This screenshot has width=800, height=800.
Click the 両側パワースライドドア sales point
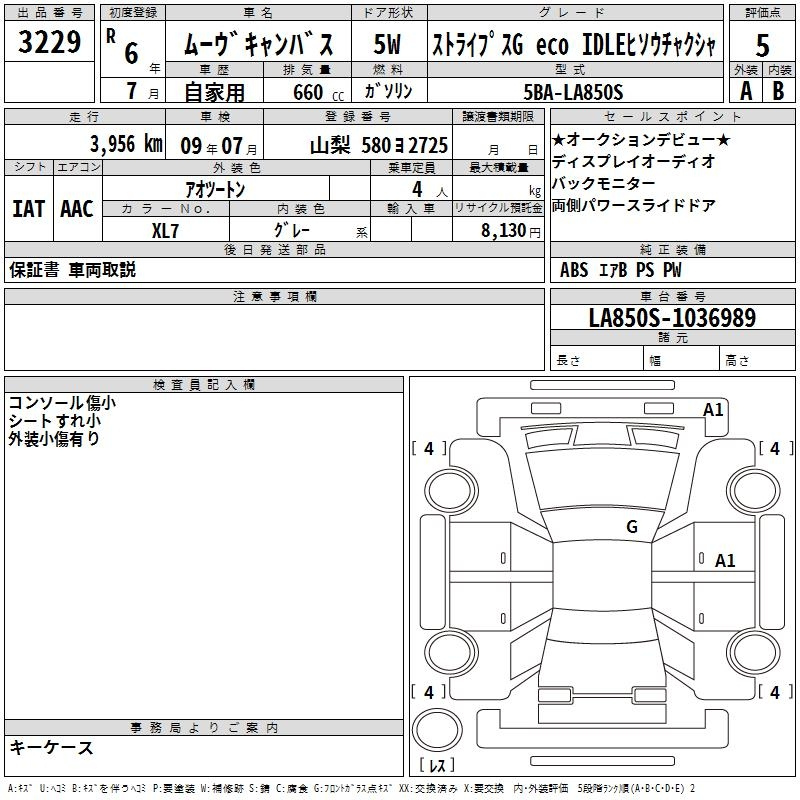tap(633, 206)
